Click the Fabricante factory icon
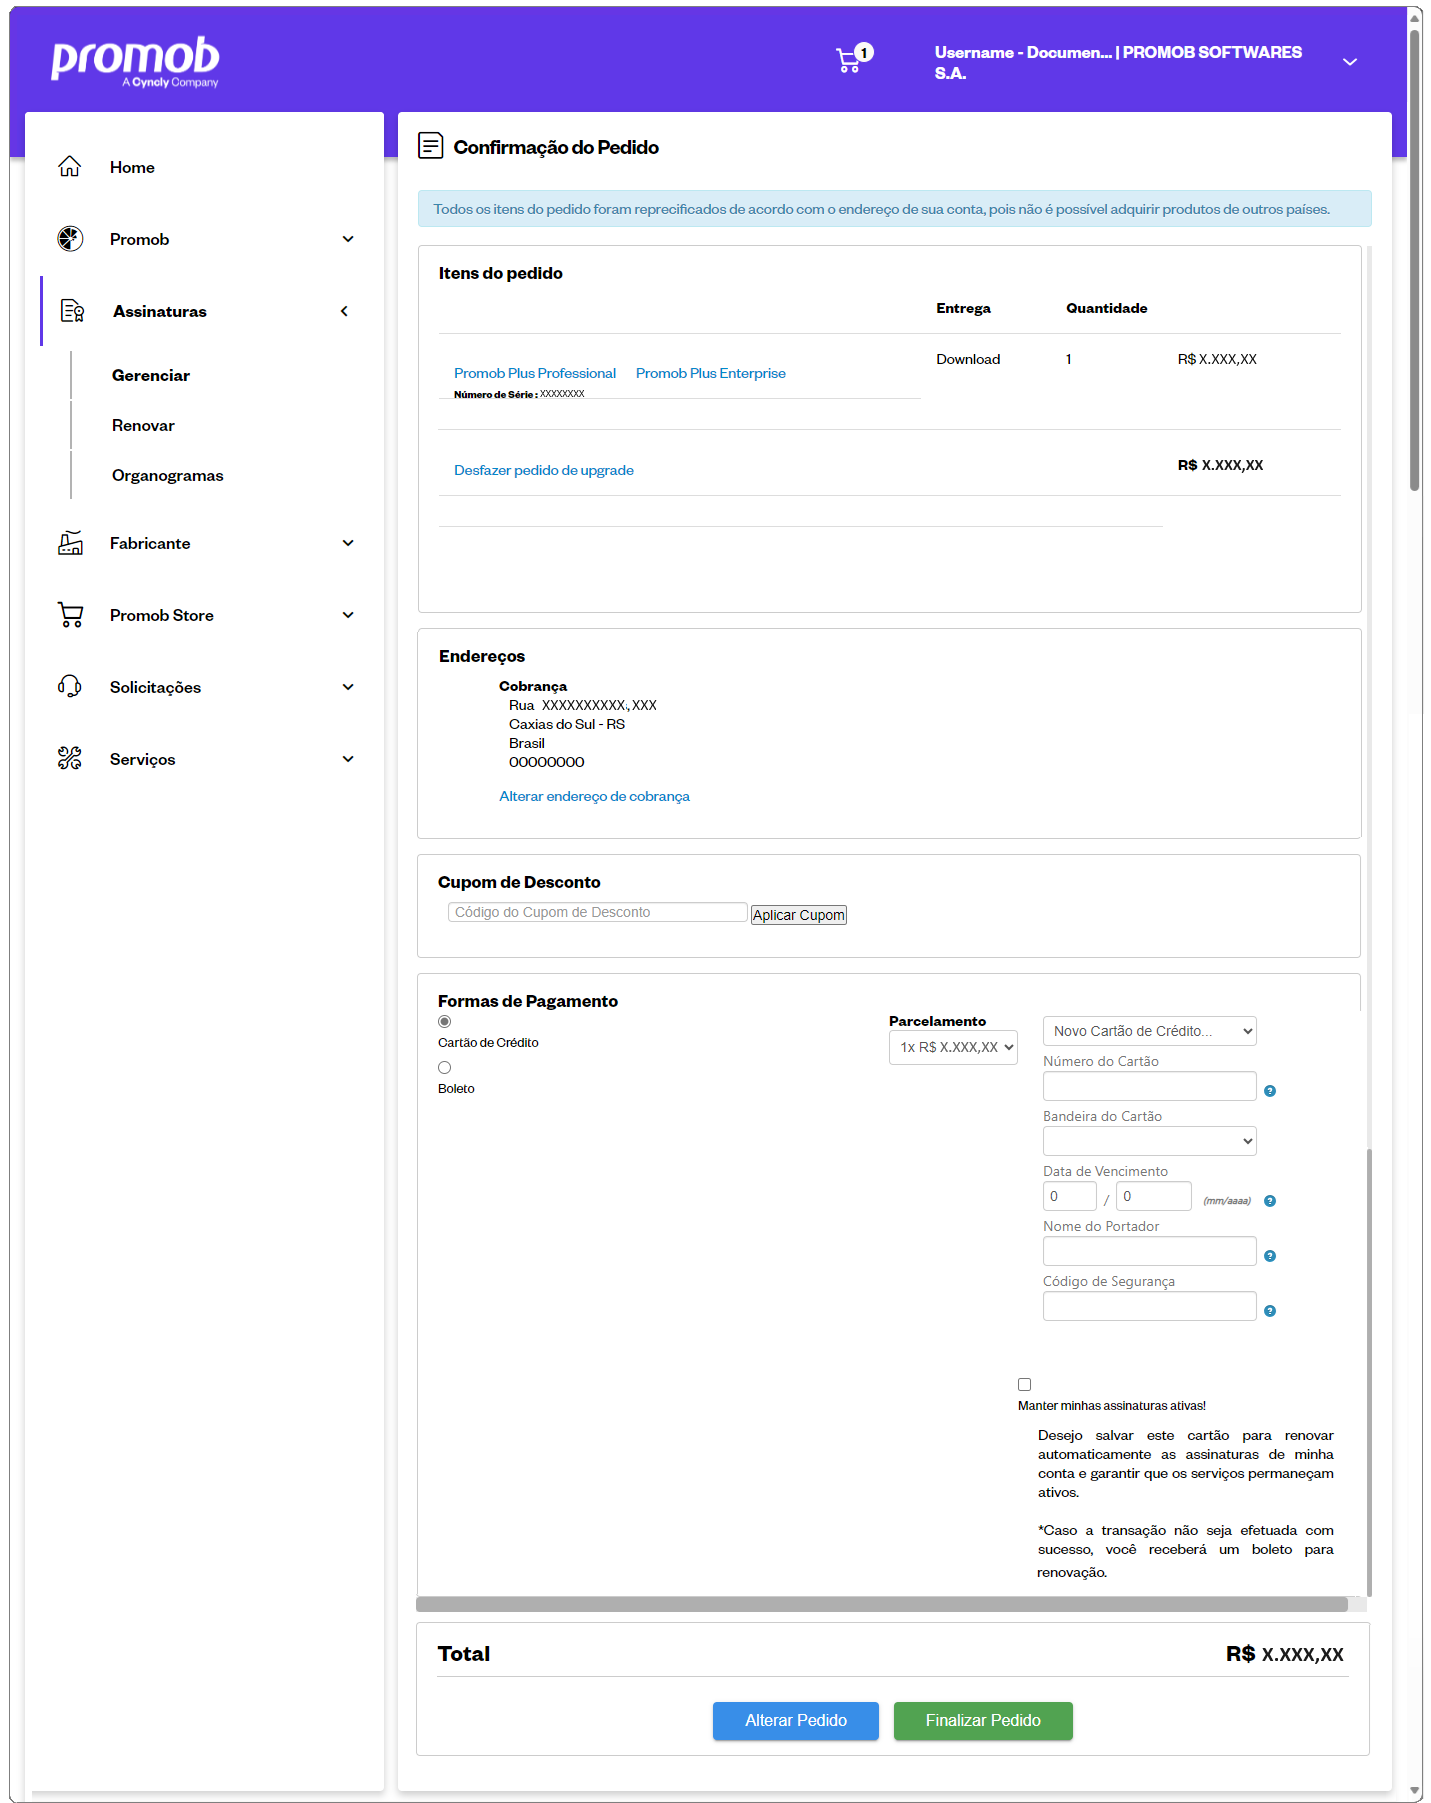The width and height of the screenshot is (1431, 1803). click(70, 543)
